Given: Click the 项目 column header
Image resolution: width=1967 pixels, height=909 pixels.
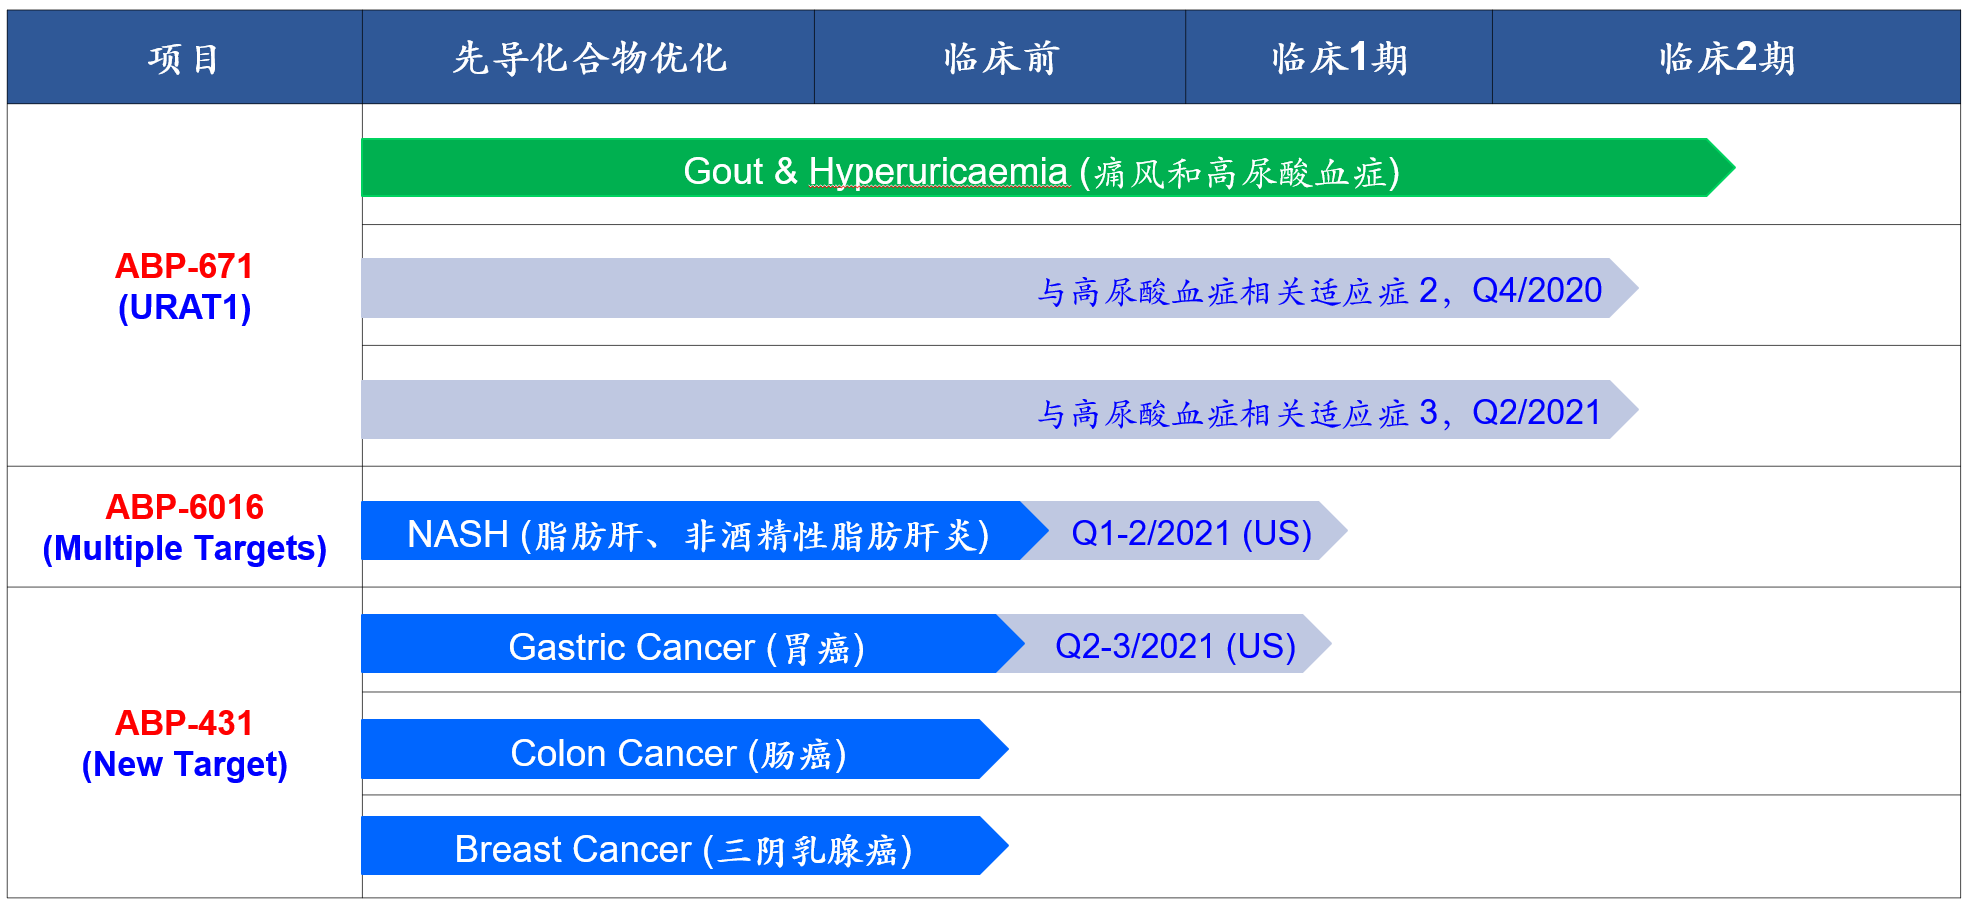Looking at the screenshot, I should 184,58.
